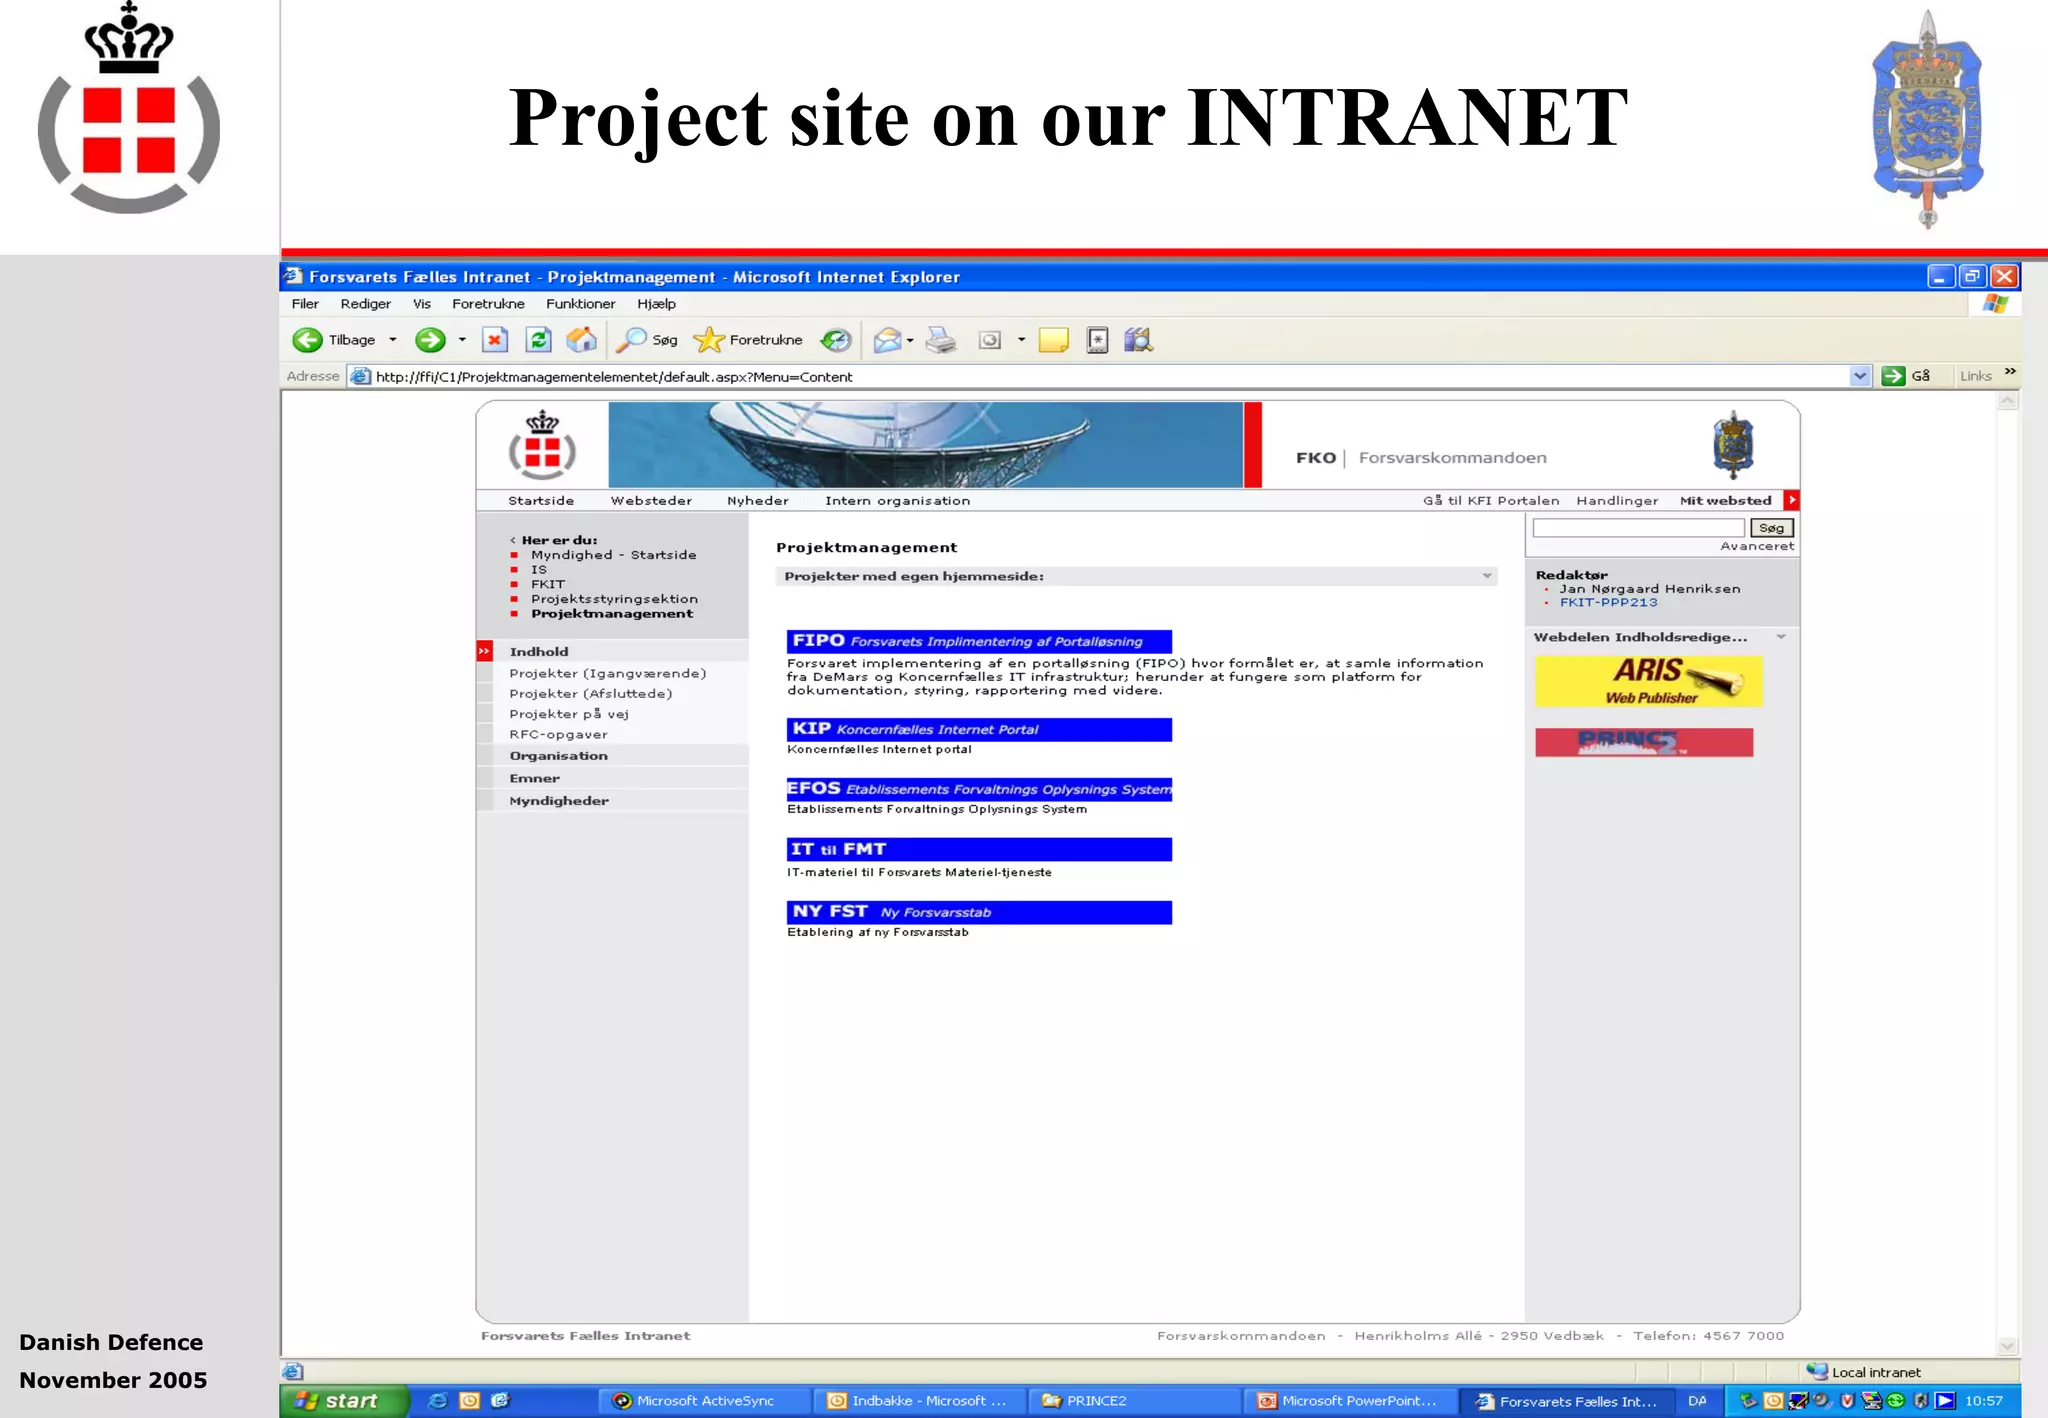
Task: Open dropdown arrow next to forward button
Action: [x=462, y=340]
